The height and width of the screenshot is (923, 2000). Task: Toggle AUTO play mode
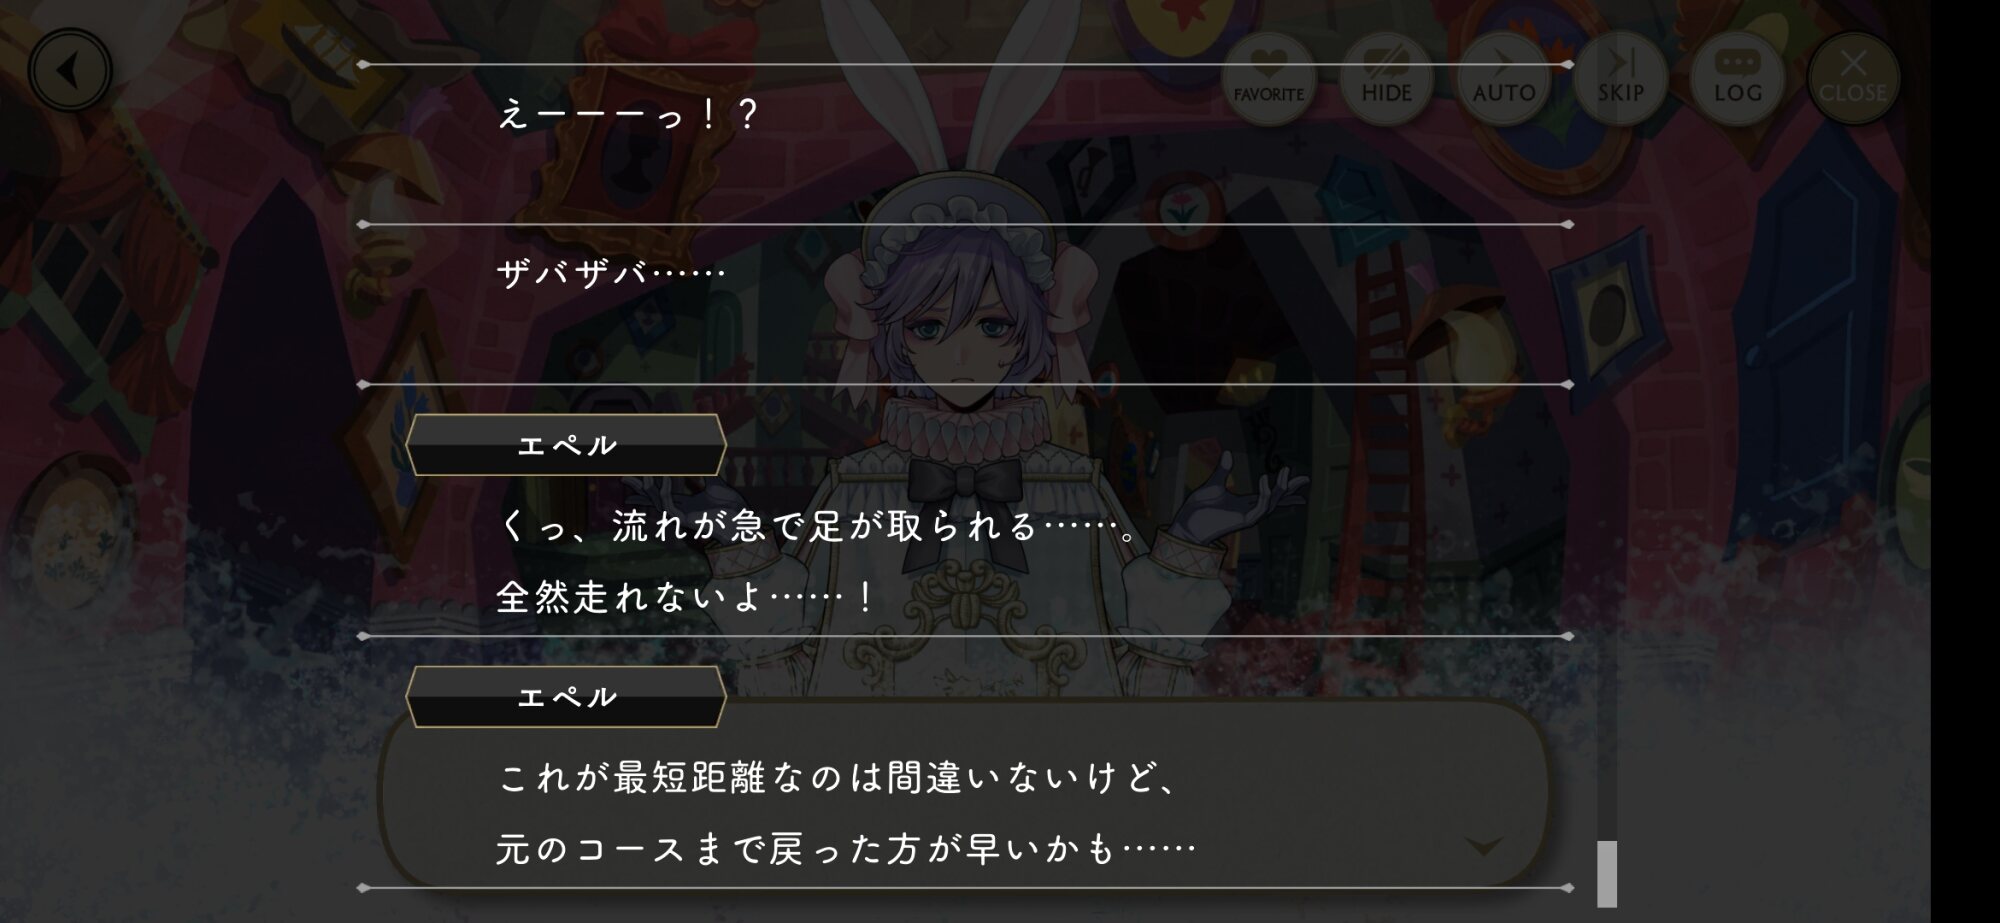click(1503, 78)
